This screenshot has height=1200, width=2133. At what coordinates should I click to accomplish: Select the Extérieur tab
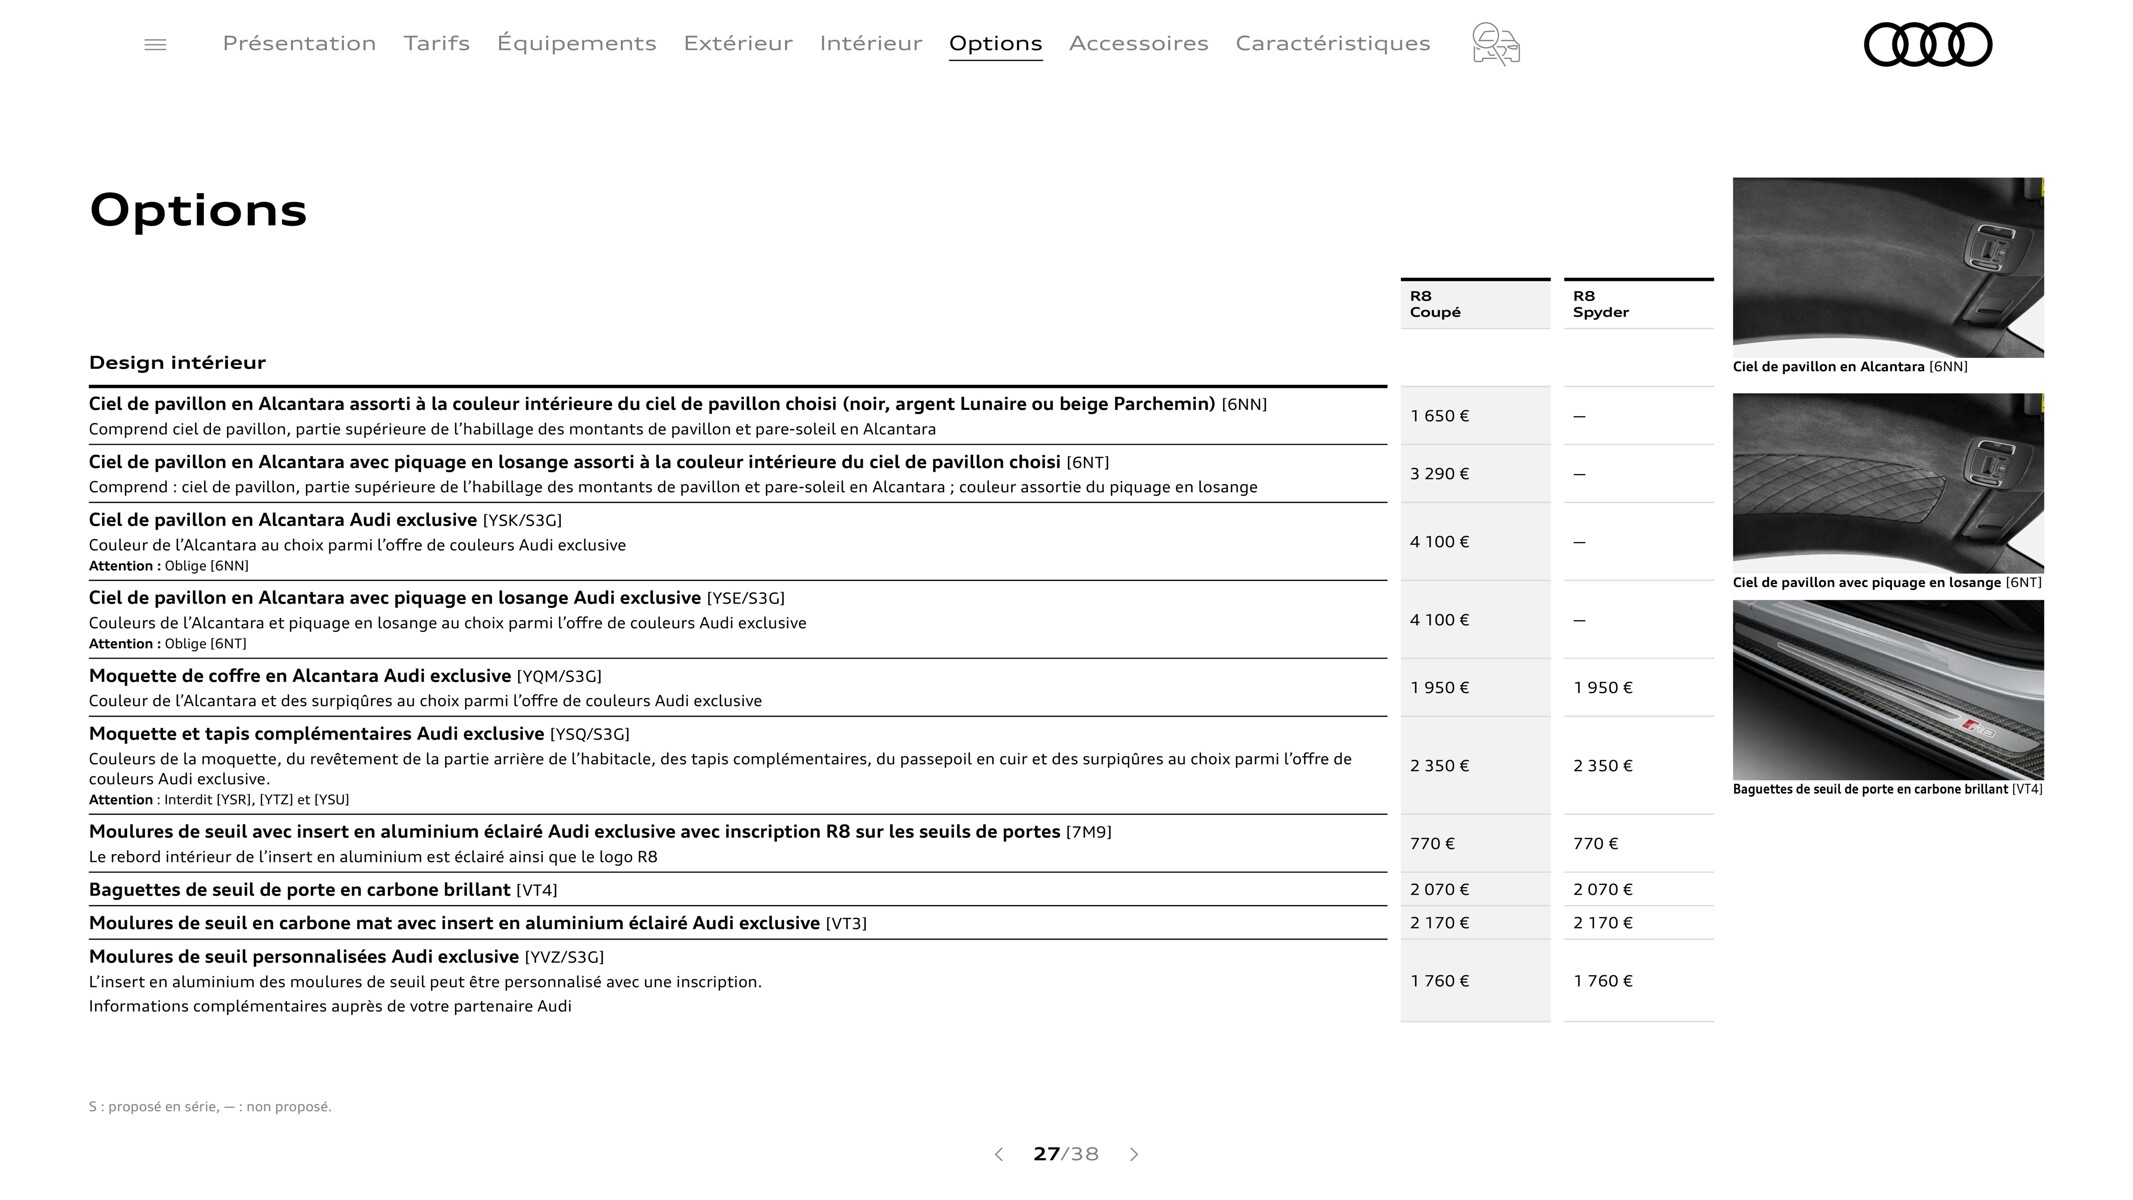738,43
